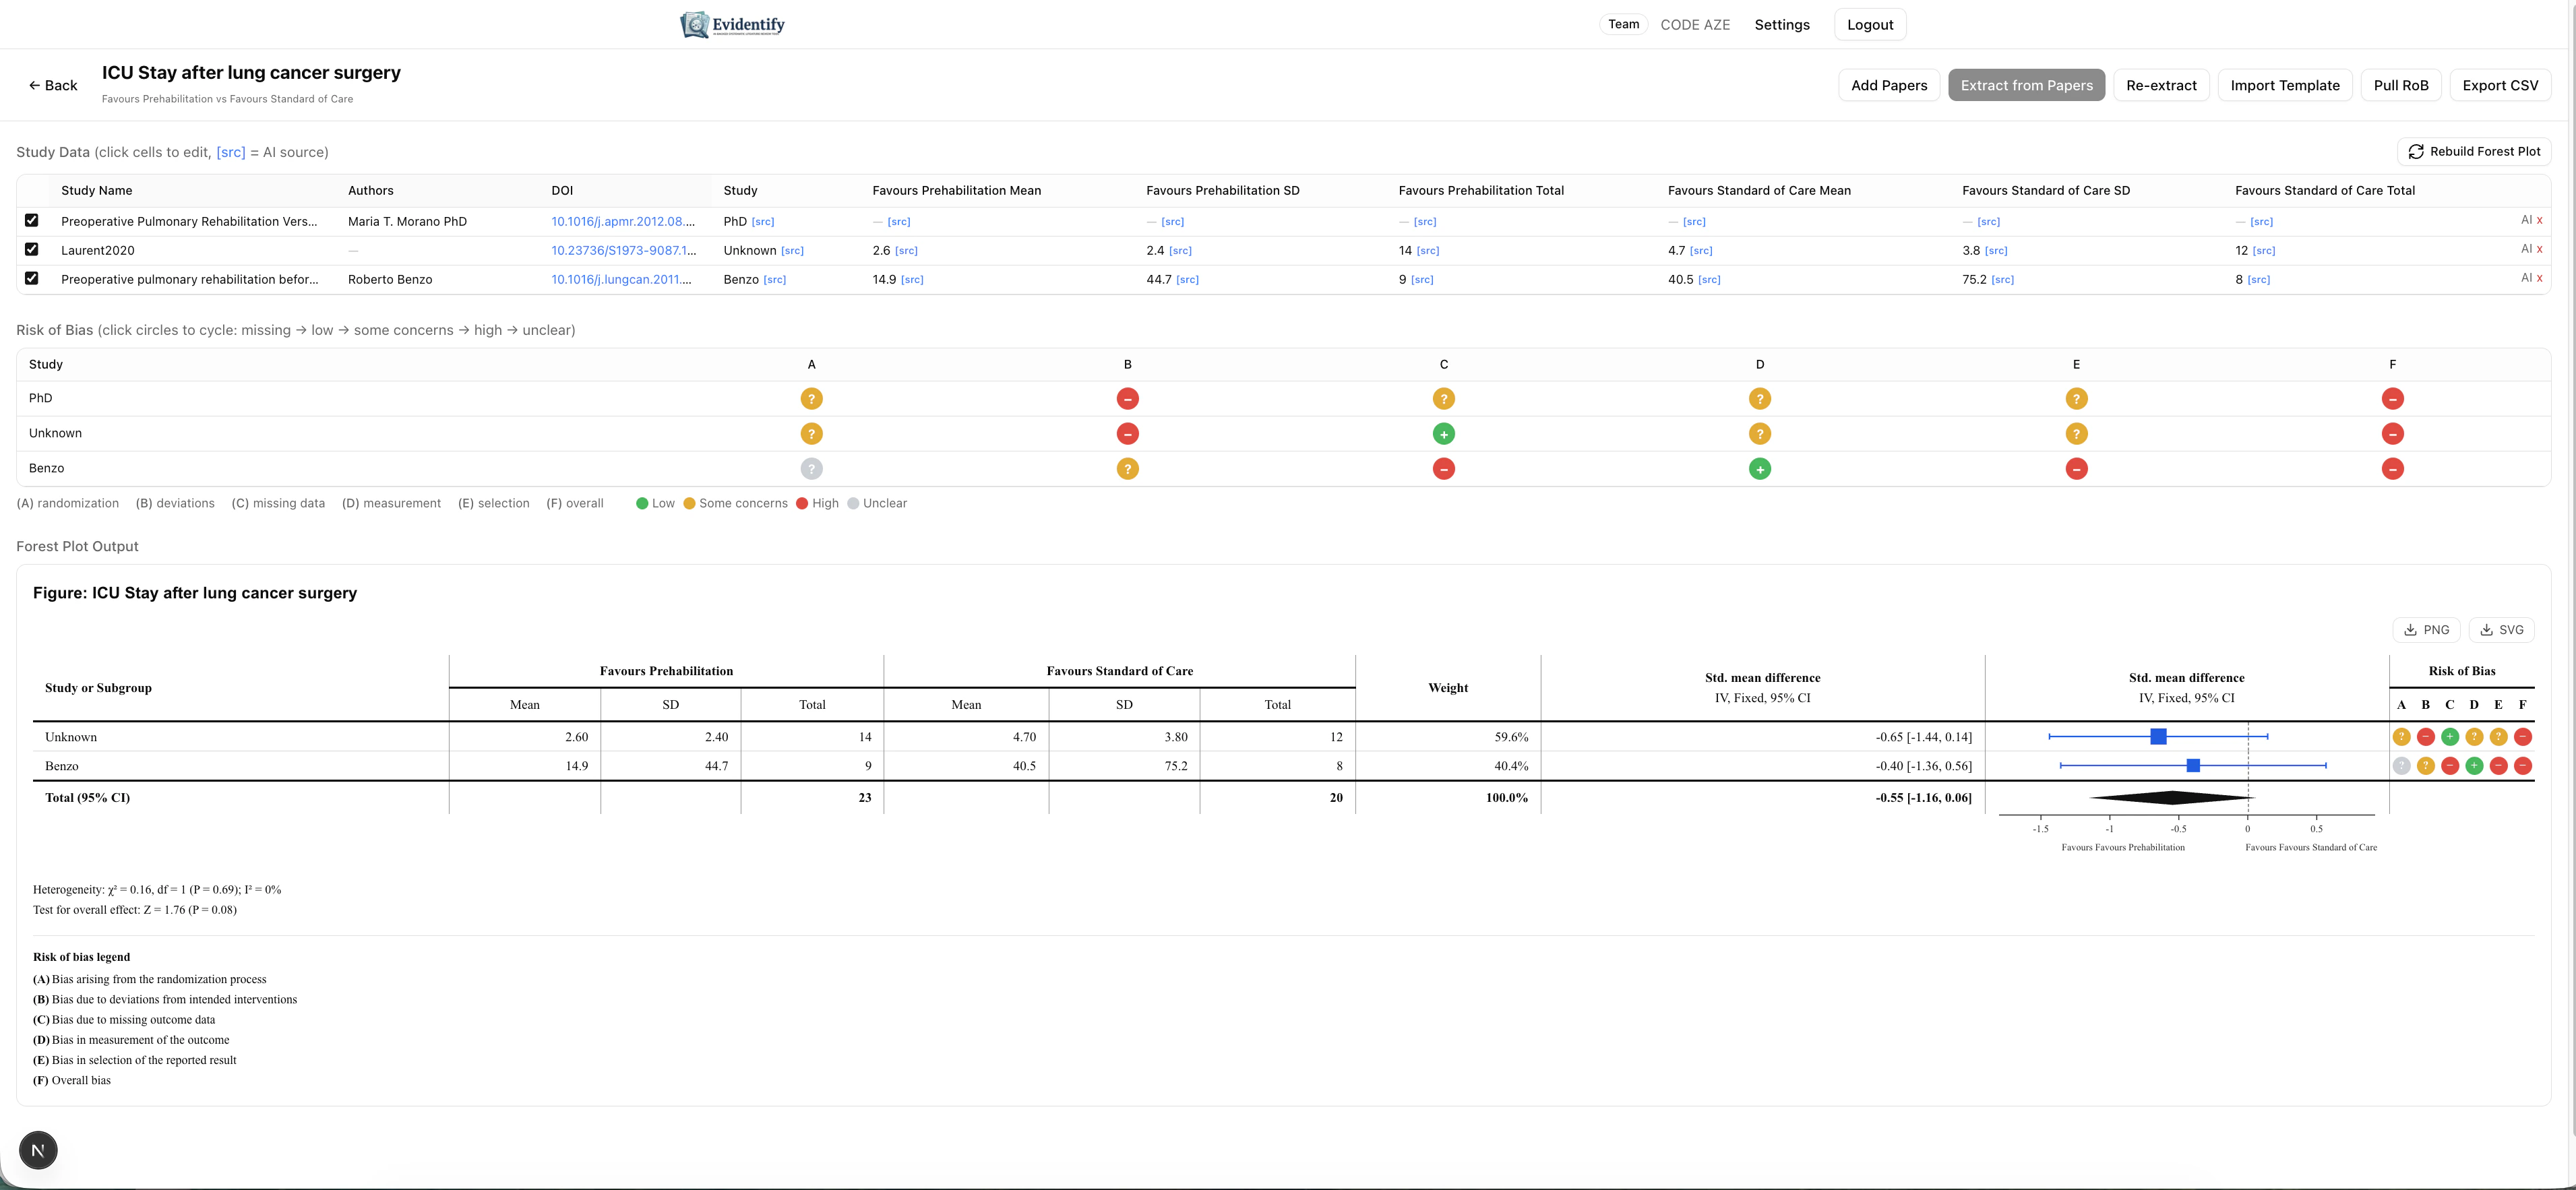Click the Evidentify logo icon

(695, 25)
